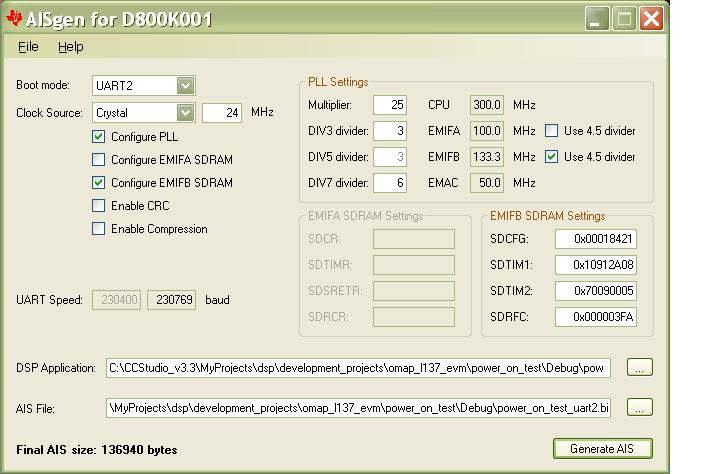The image size is (720, 474).
Task: Browse for AIS File output
Action: click(x=640, y=407)
